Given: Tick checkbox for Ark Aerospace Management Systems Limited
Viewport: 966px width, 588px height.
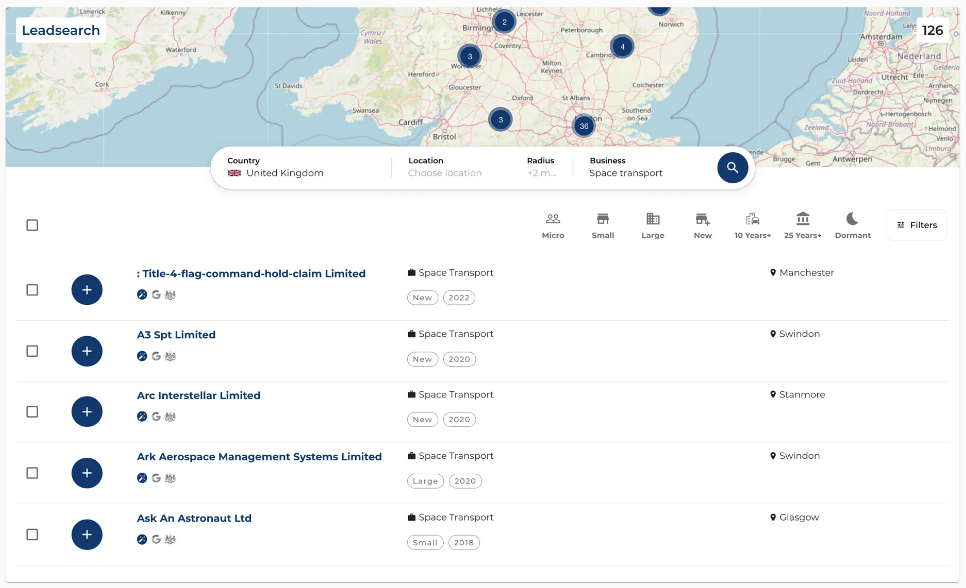Looking at the screenshot, I should [32, 473].
